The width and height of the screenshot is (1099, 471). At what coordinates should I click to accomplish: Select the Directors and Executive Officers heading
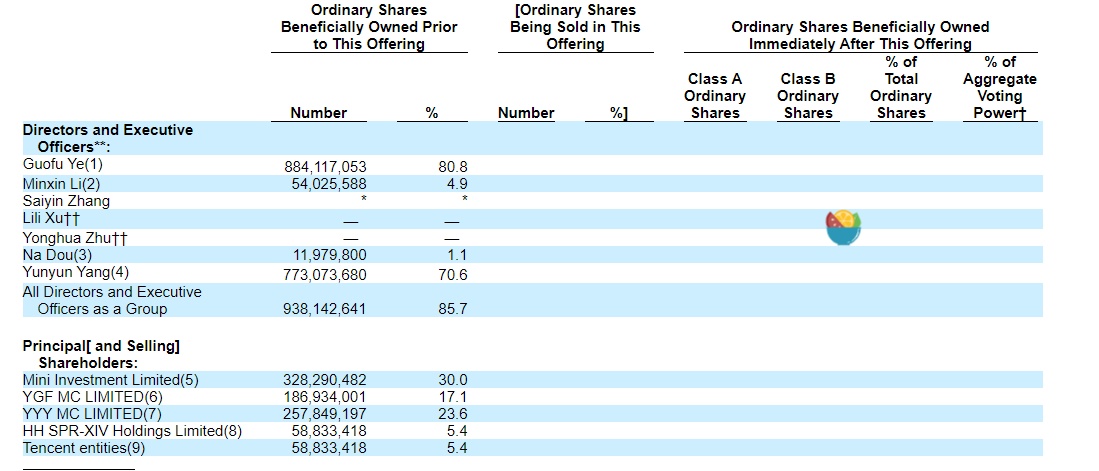[108, 138]
